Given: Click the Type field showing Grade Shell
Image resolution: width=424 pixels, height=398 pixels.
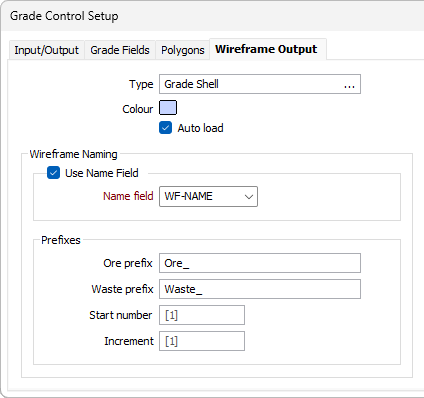Looking at the screenshot, I should click(x=260, y=84).
